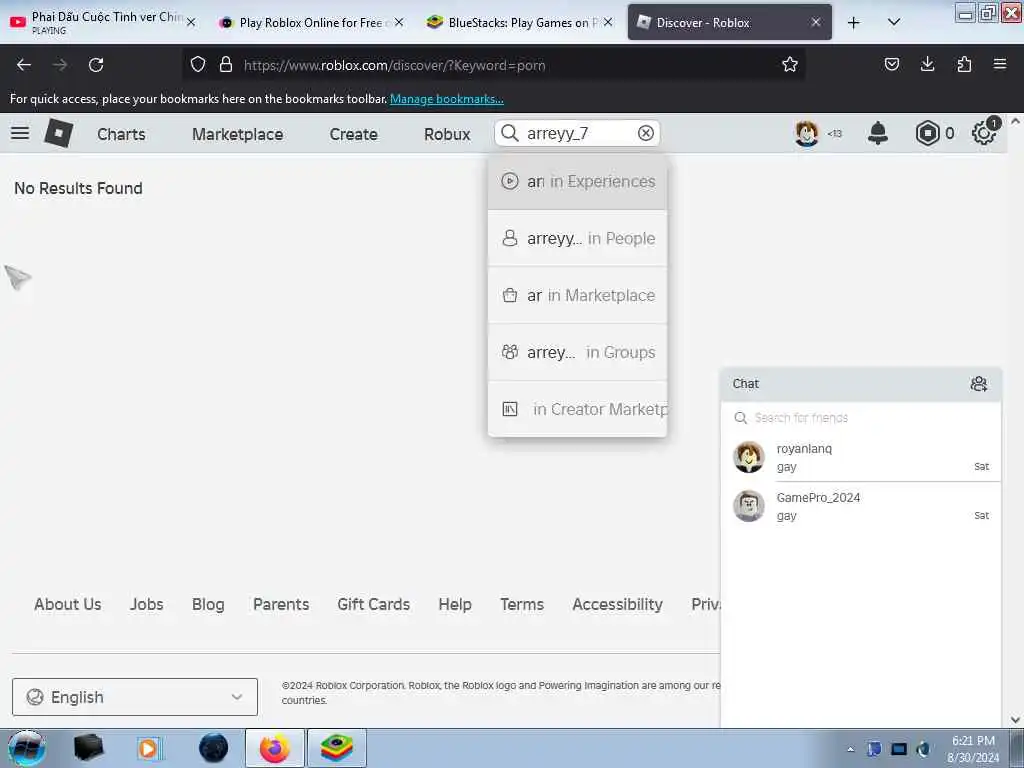Search arreyy_7 in Experiences
This screenshot has height=768, width=1024.
click(577, 182)
